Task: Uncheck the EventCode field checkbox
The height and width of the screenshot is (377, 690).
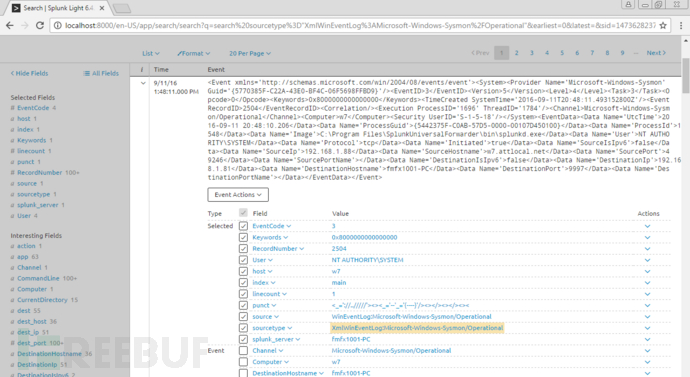Action: pos(243,226)
